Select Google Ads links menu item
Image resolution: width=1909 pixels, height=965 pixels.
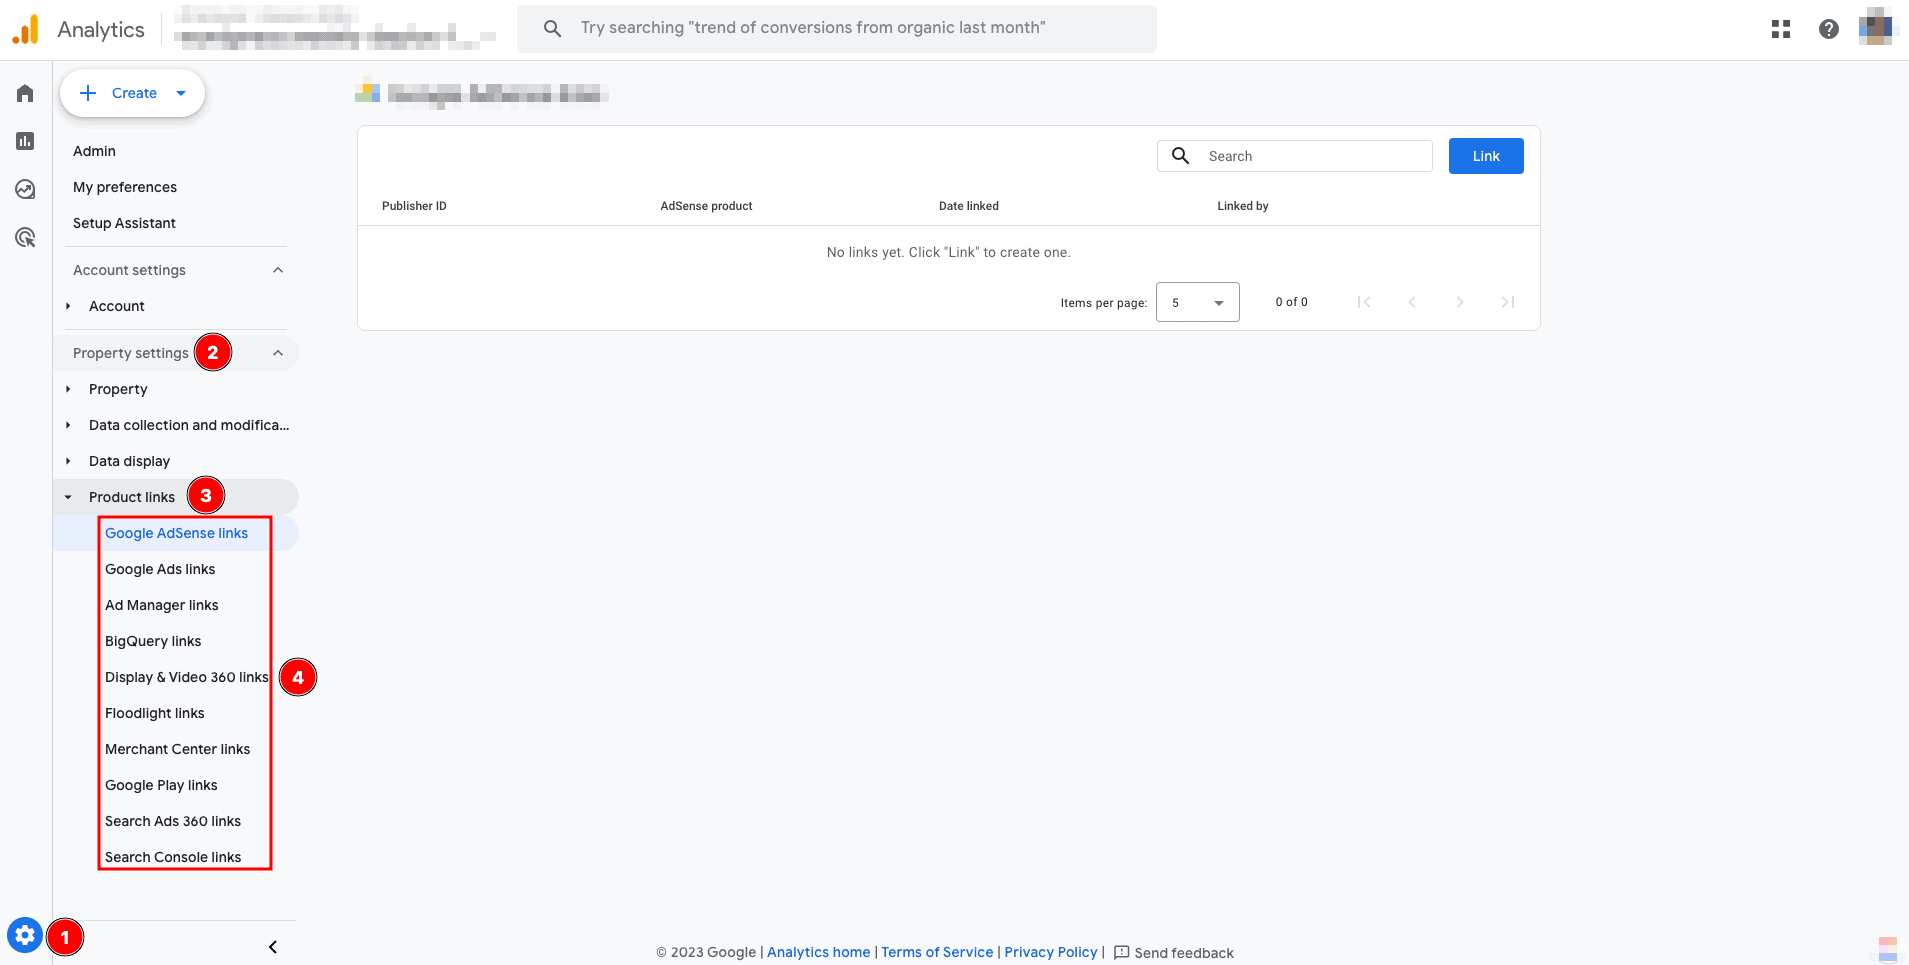point(160,569)
